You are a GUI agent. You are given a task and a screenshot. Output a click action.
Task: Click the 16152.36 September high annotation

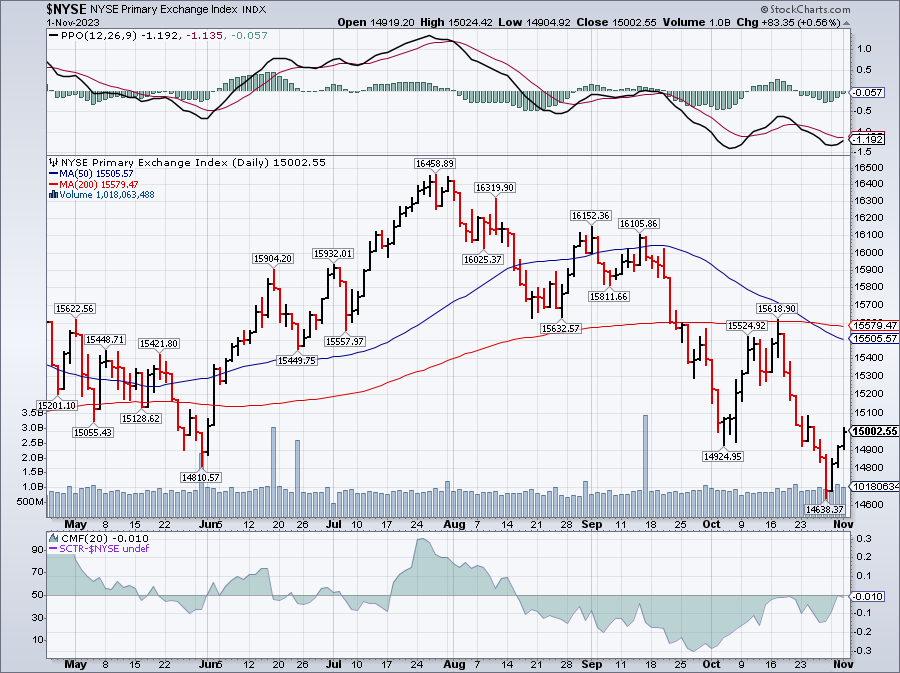click(x=590, y=215)
